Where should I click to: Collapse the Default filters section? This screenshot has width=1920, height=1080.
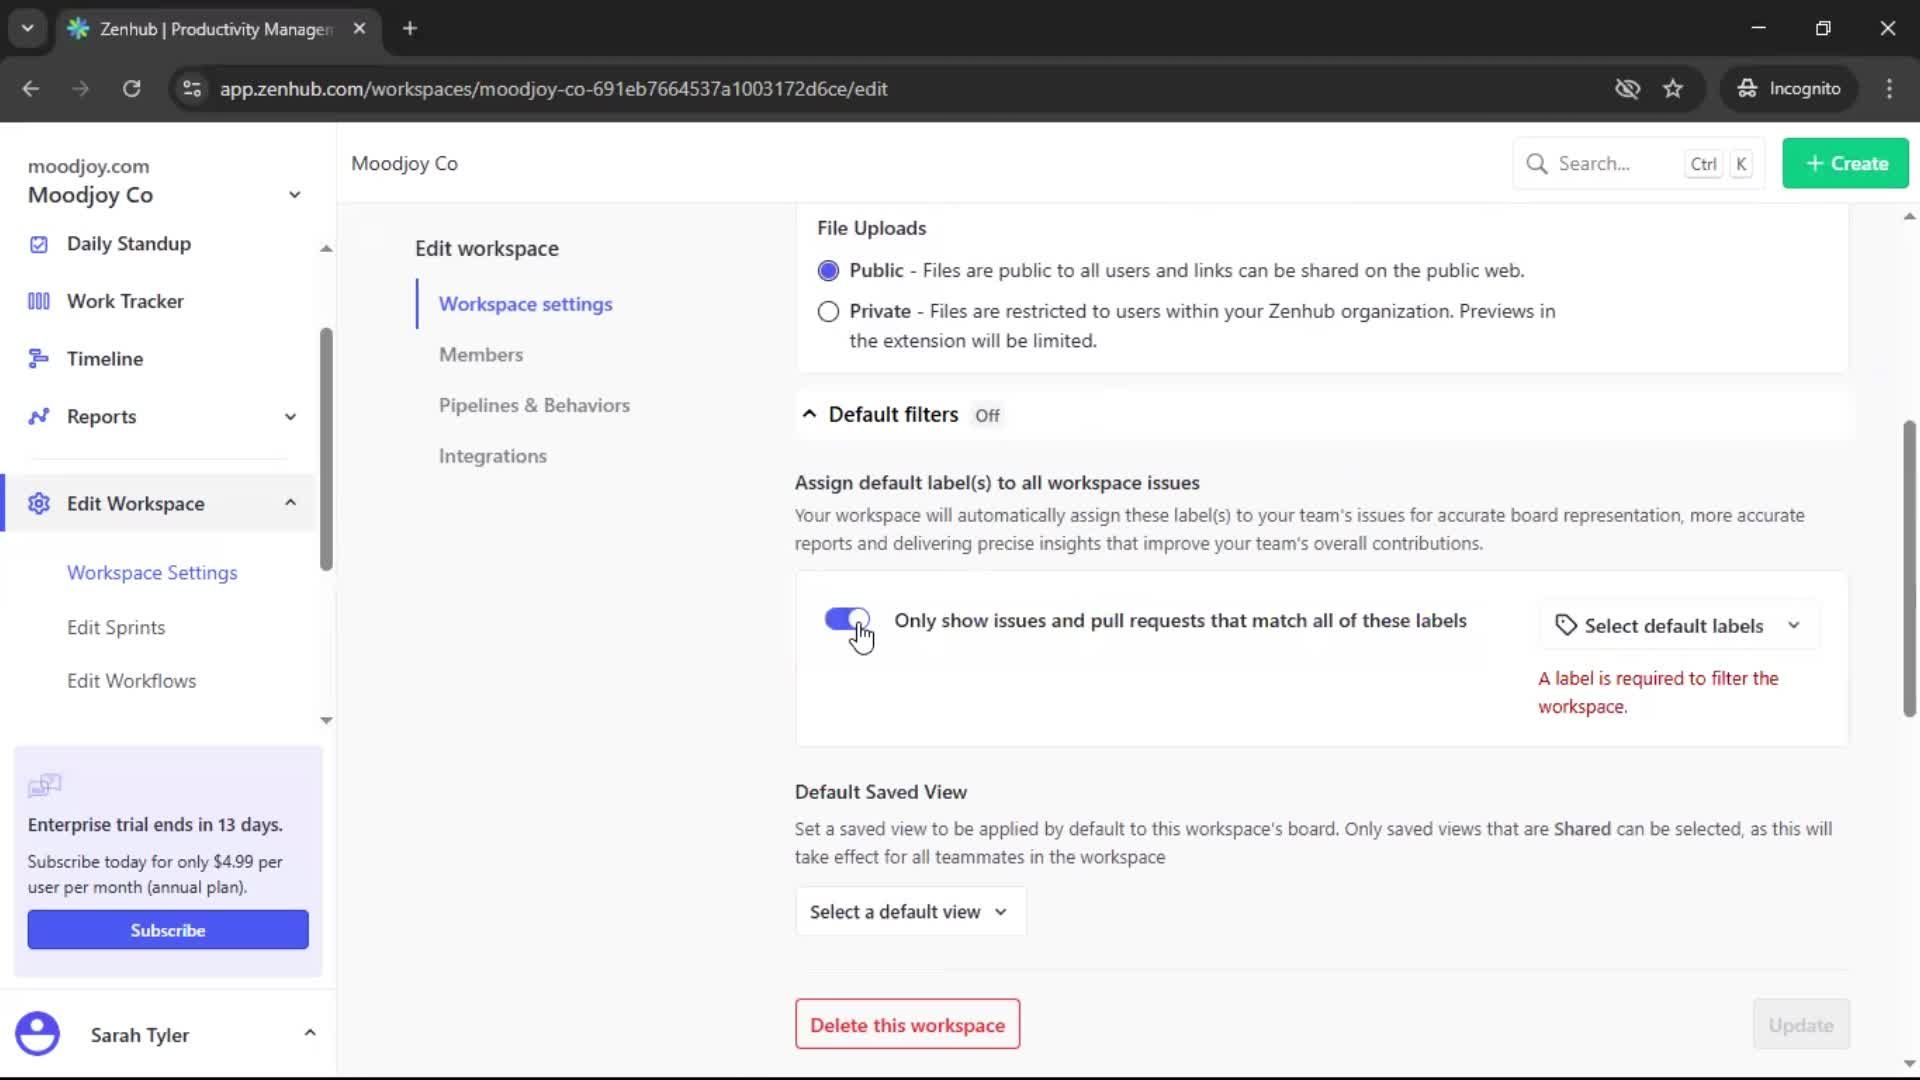(809, 413)
